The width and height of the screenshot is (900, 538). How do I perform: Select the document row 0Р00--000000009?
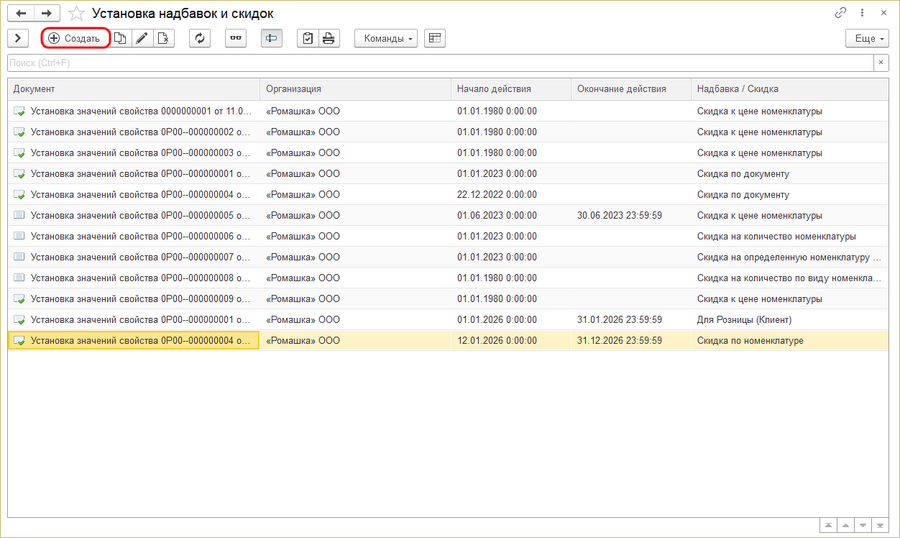tap(448, 299)
